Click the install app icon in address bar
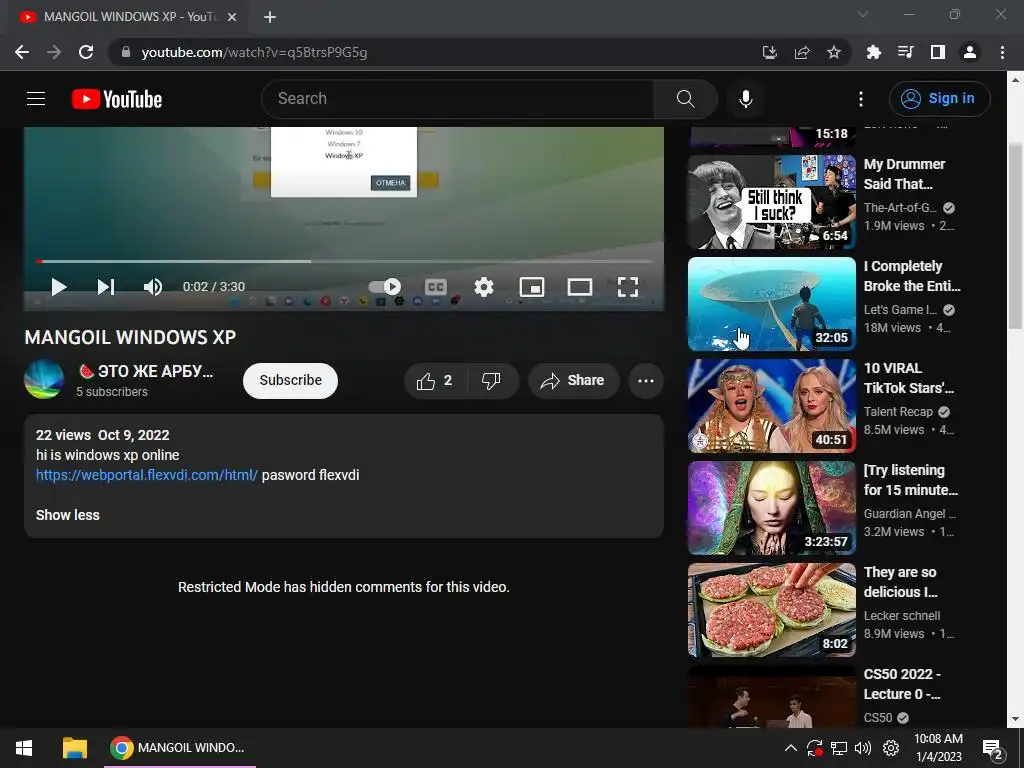Image resolution: width=1024 pixels, height=768 pixels. point(770,52)
